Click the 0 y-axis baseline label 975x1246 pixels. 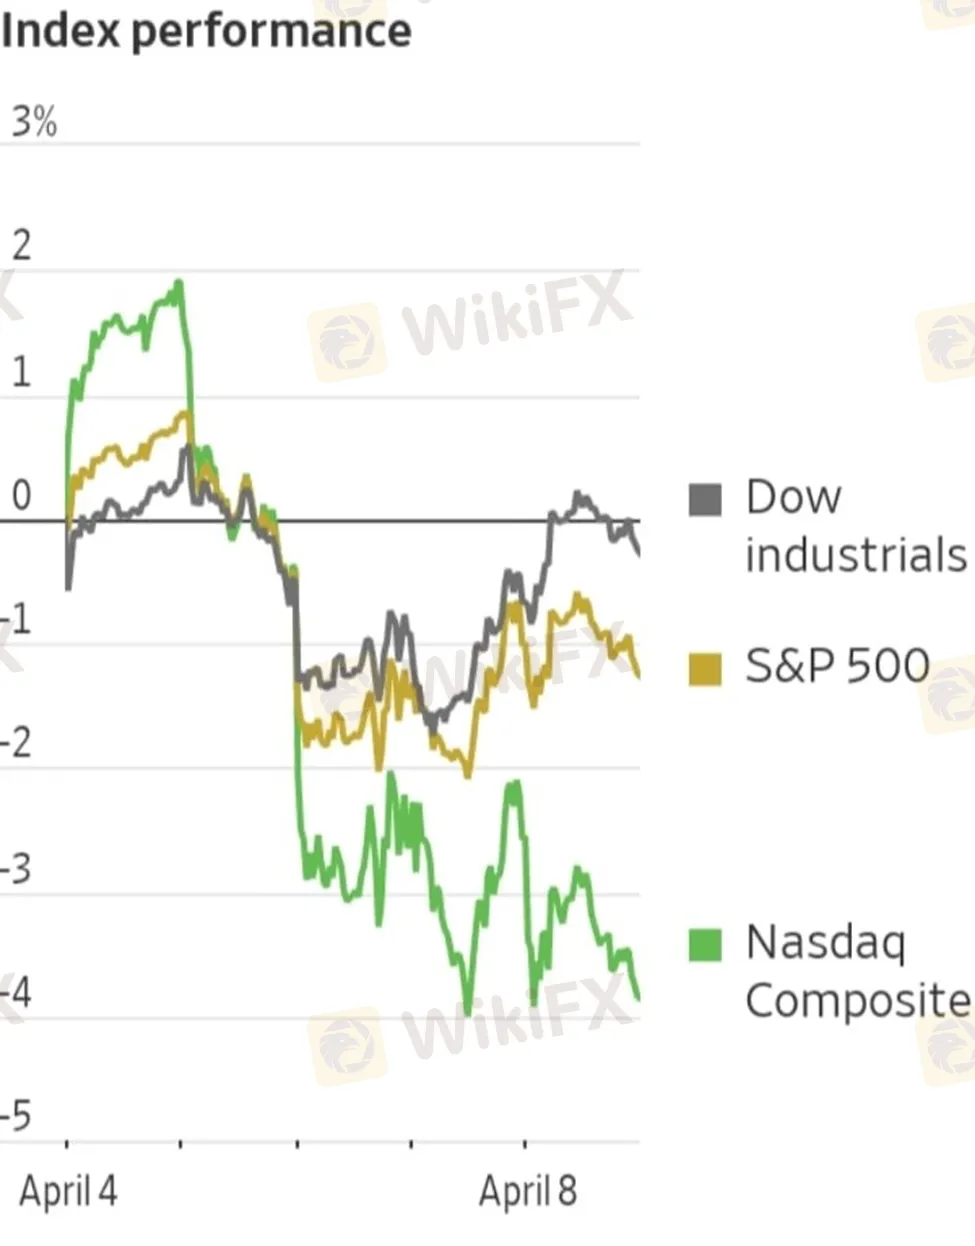[x=21, y=496]
